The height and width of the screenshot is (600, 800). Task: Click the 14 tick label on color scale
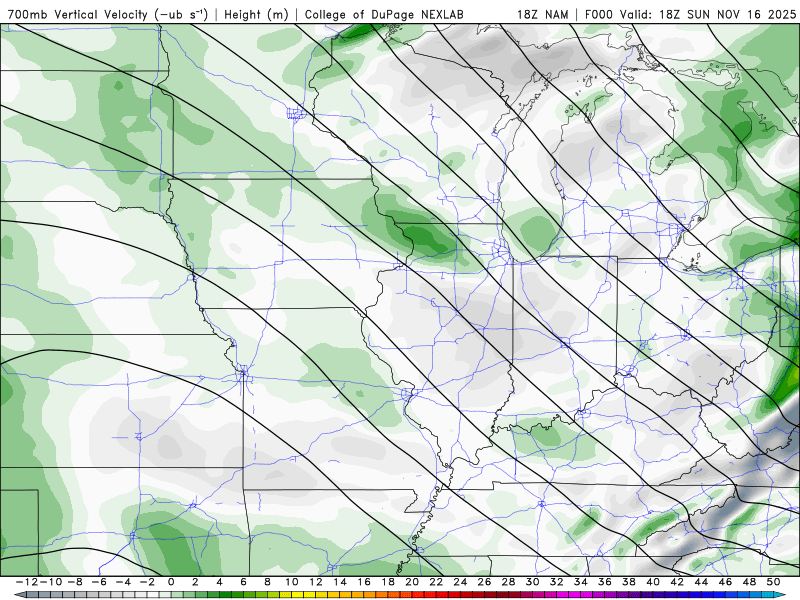tap(340, 582)
